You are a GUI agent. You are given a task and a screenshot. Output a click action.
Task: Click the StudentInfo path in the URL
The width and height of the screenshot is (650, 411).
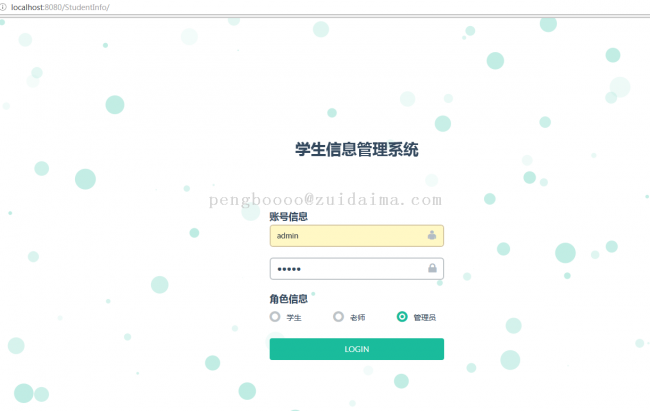(x=86, y=7)
